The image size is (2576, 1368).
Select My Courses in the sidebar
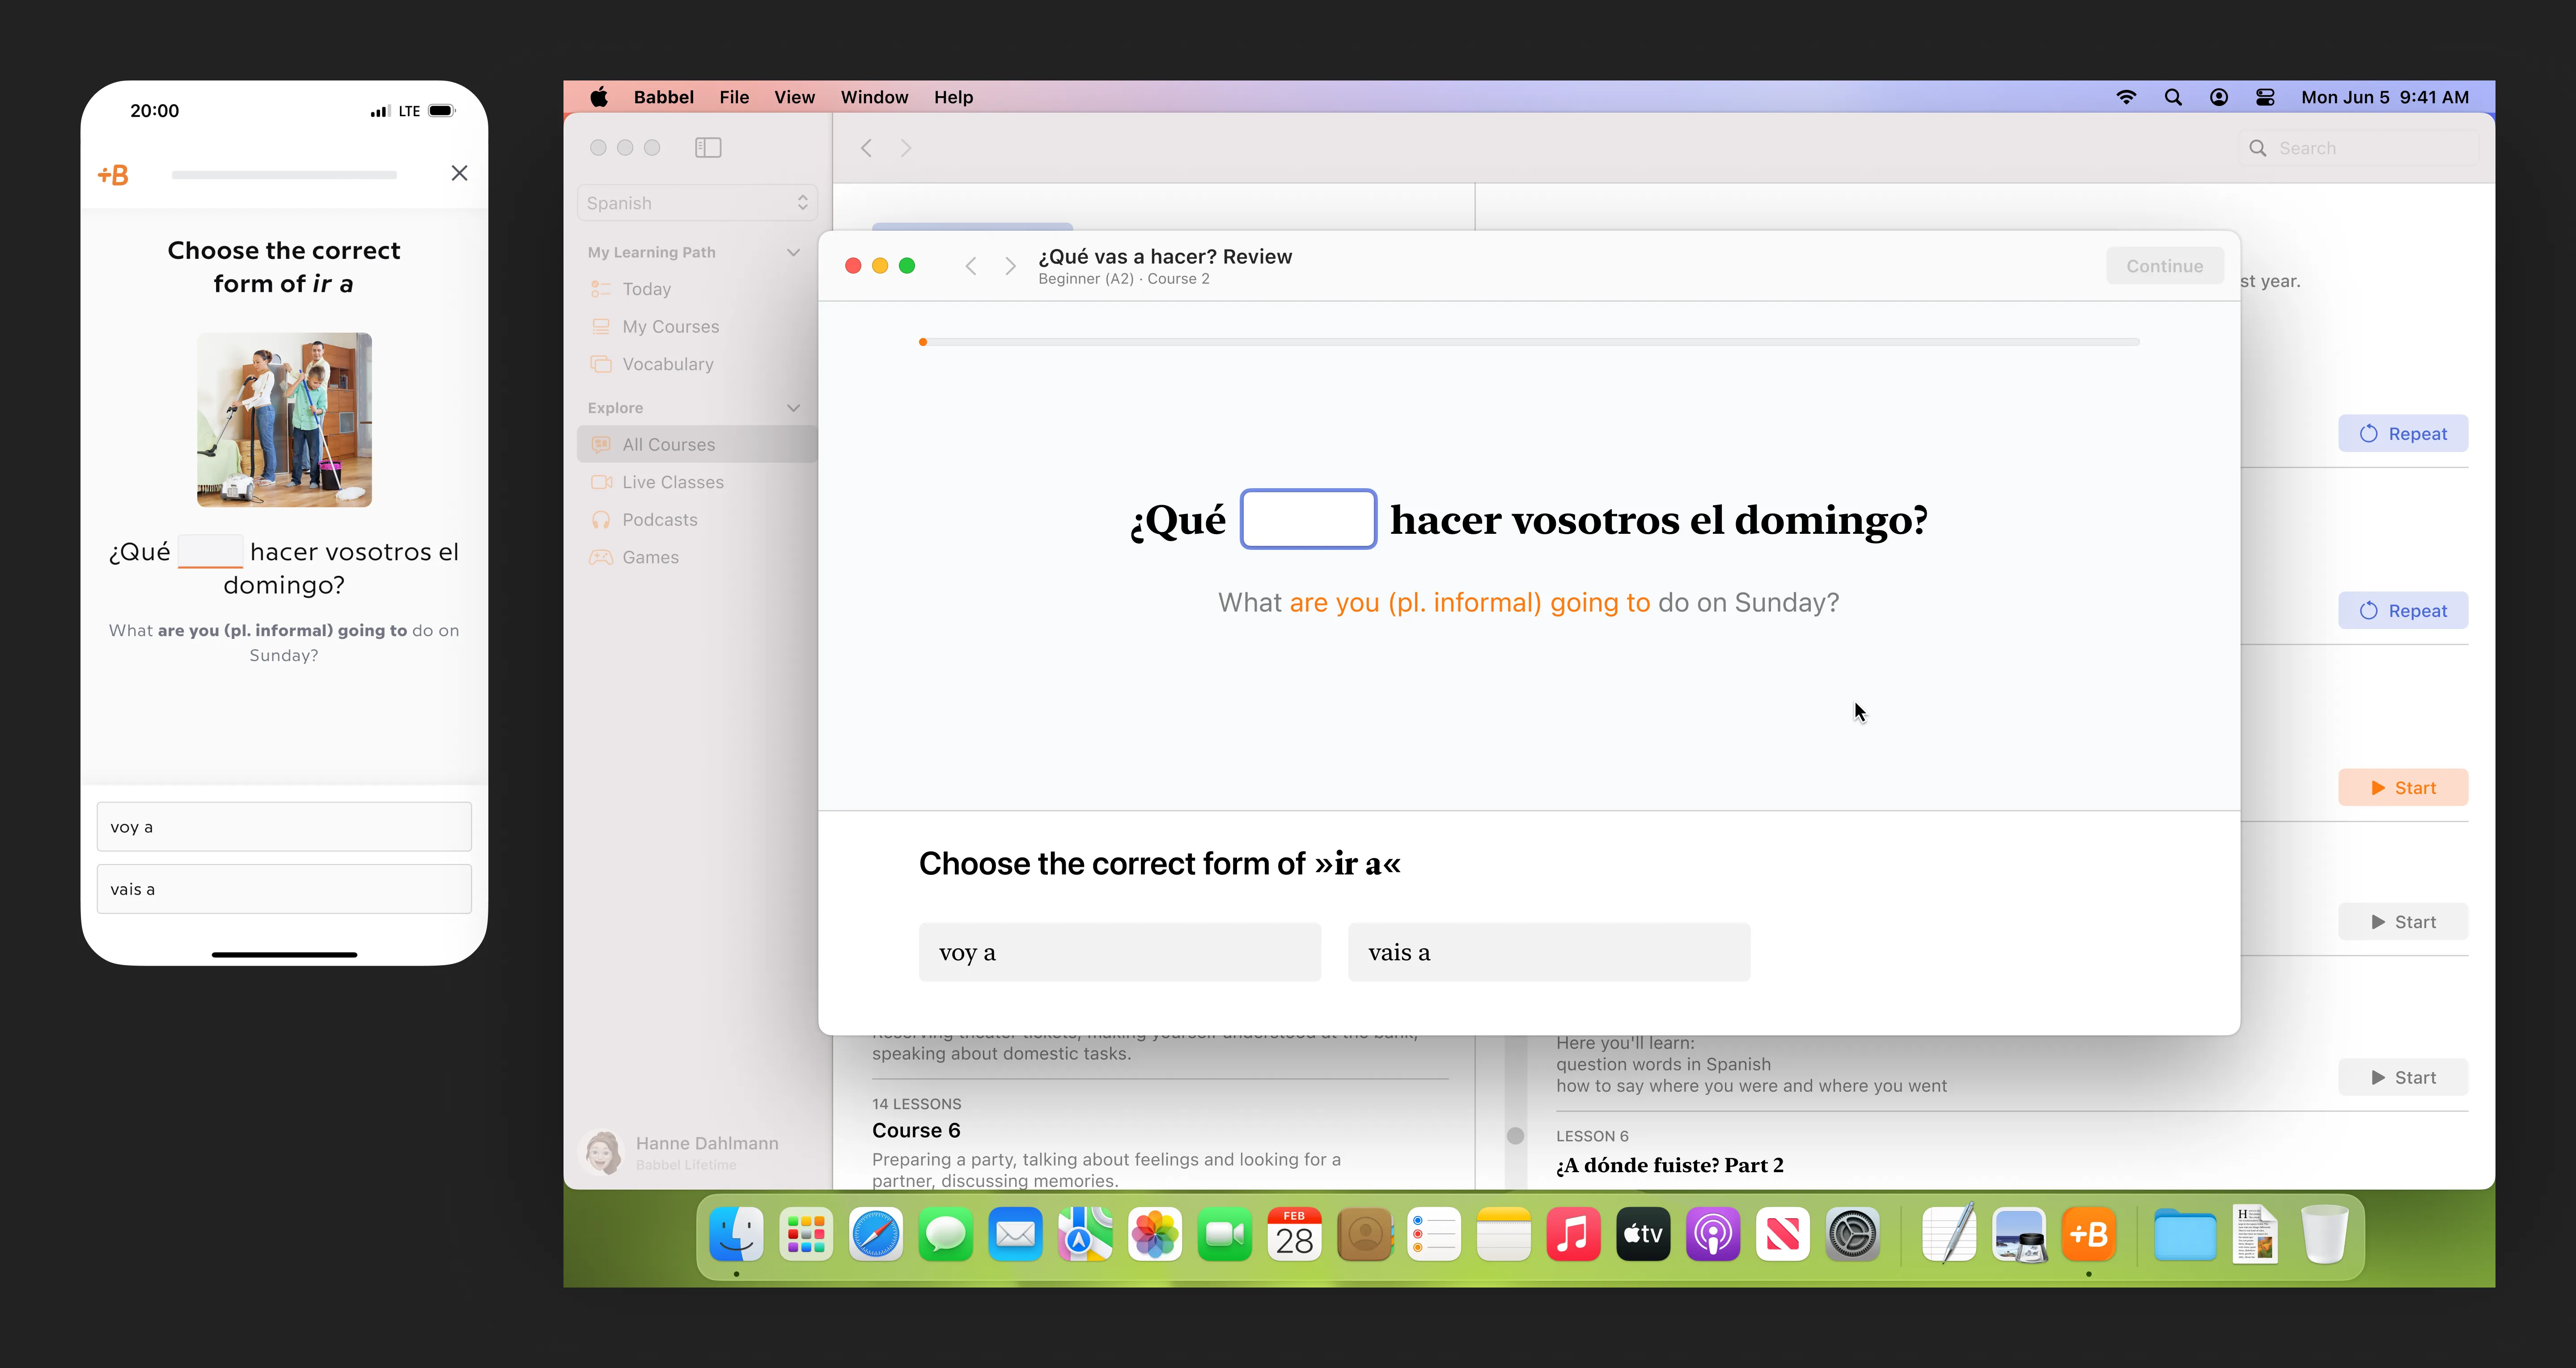(x=697, y=327)
